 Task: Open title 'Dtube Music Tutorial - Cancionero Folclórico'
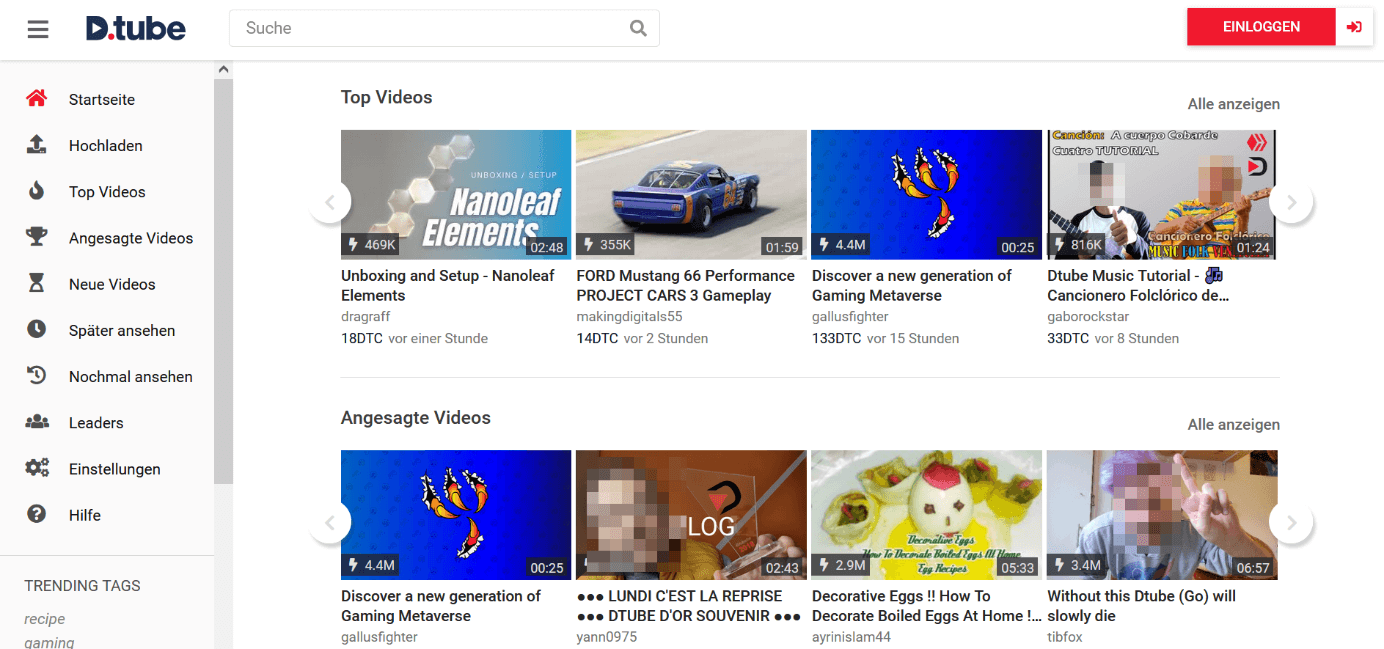point(1138,286)
